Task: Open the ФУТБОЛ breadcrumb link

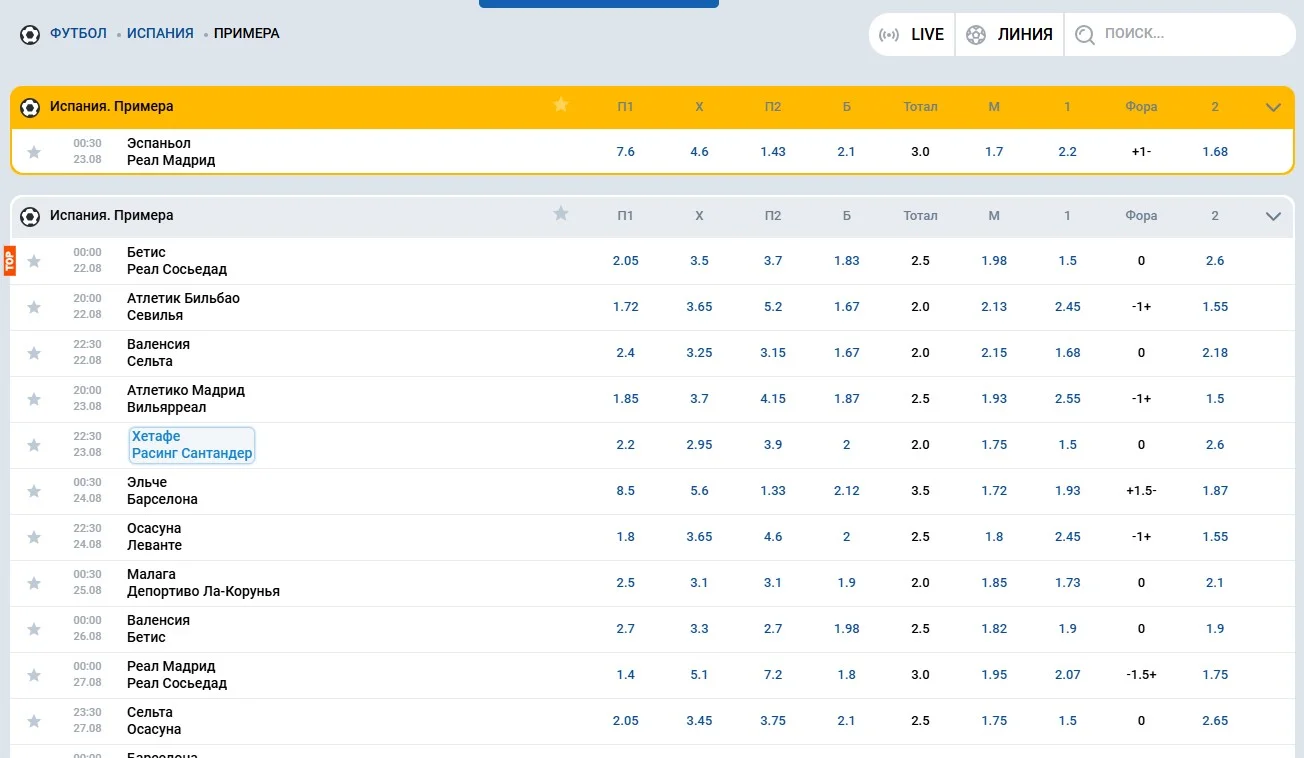Action: 78,34
